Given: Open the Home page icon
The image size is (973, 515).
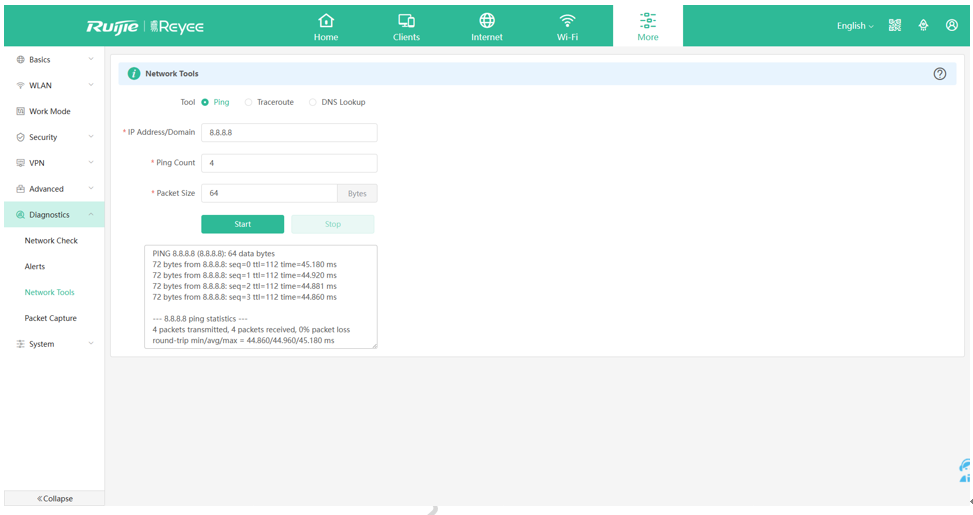Looking at the screenshot, I should [x=326, y=21].
